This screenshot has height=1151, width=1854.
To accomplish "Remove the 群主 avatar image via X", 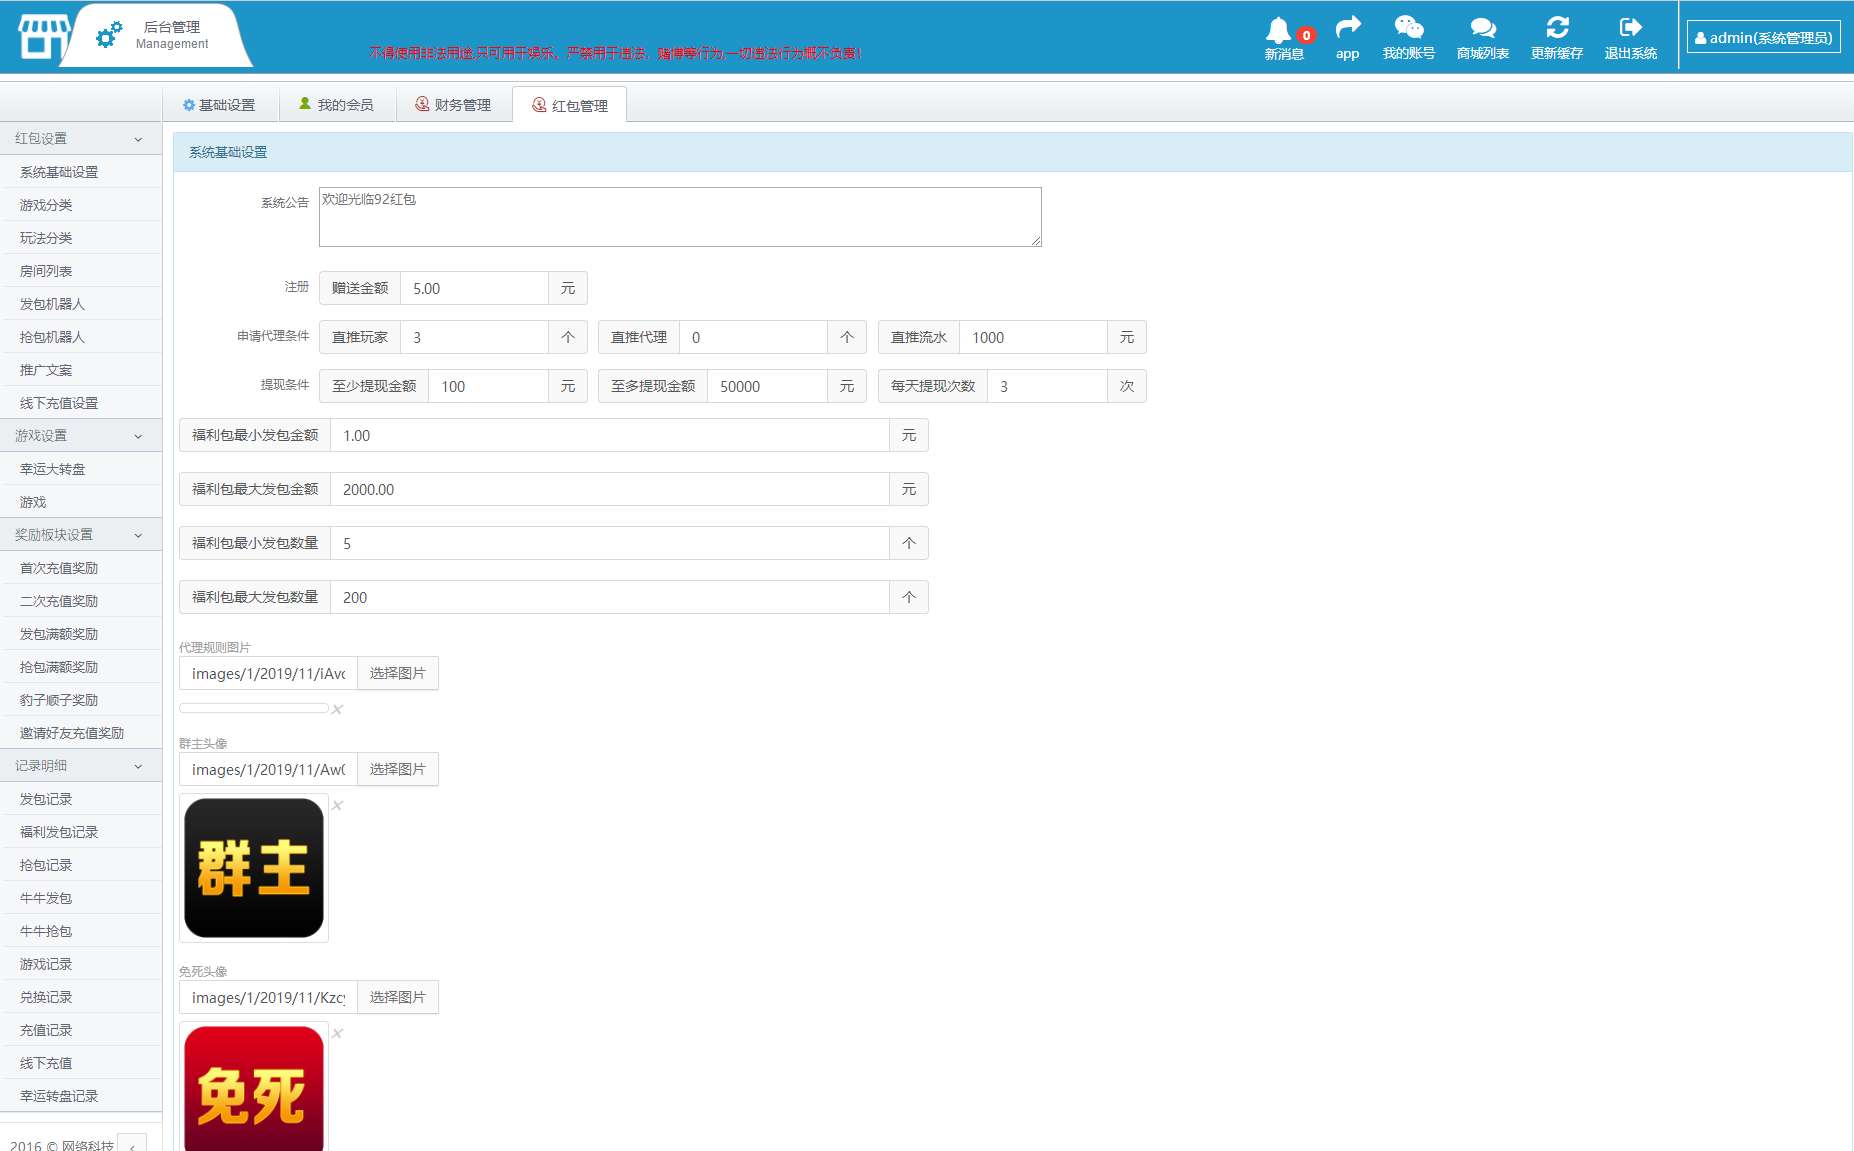I will coord(338,806).
